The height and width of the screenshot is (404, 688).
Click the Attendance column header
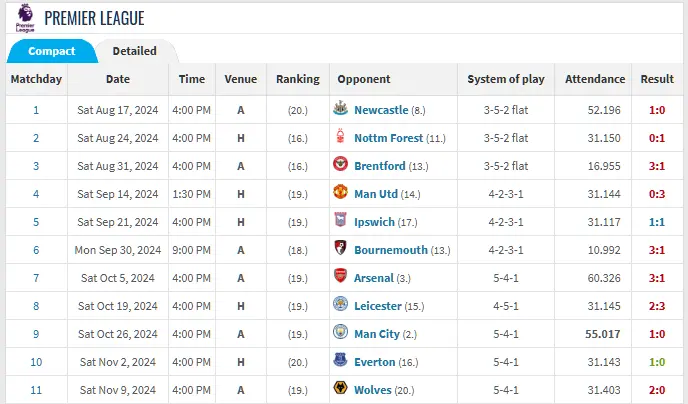click(595, 79)
